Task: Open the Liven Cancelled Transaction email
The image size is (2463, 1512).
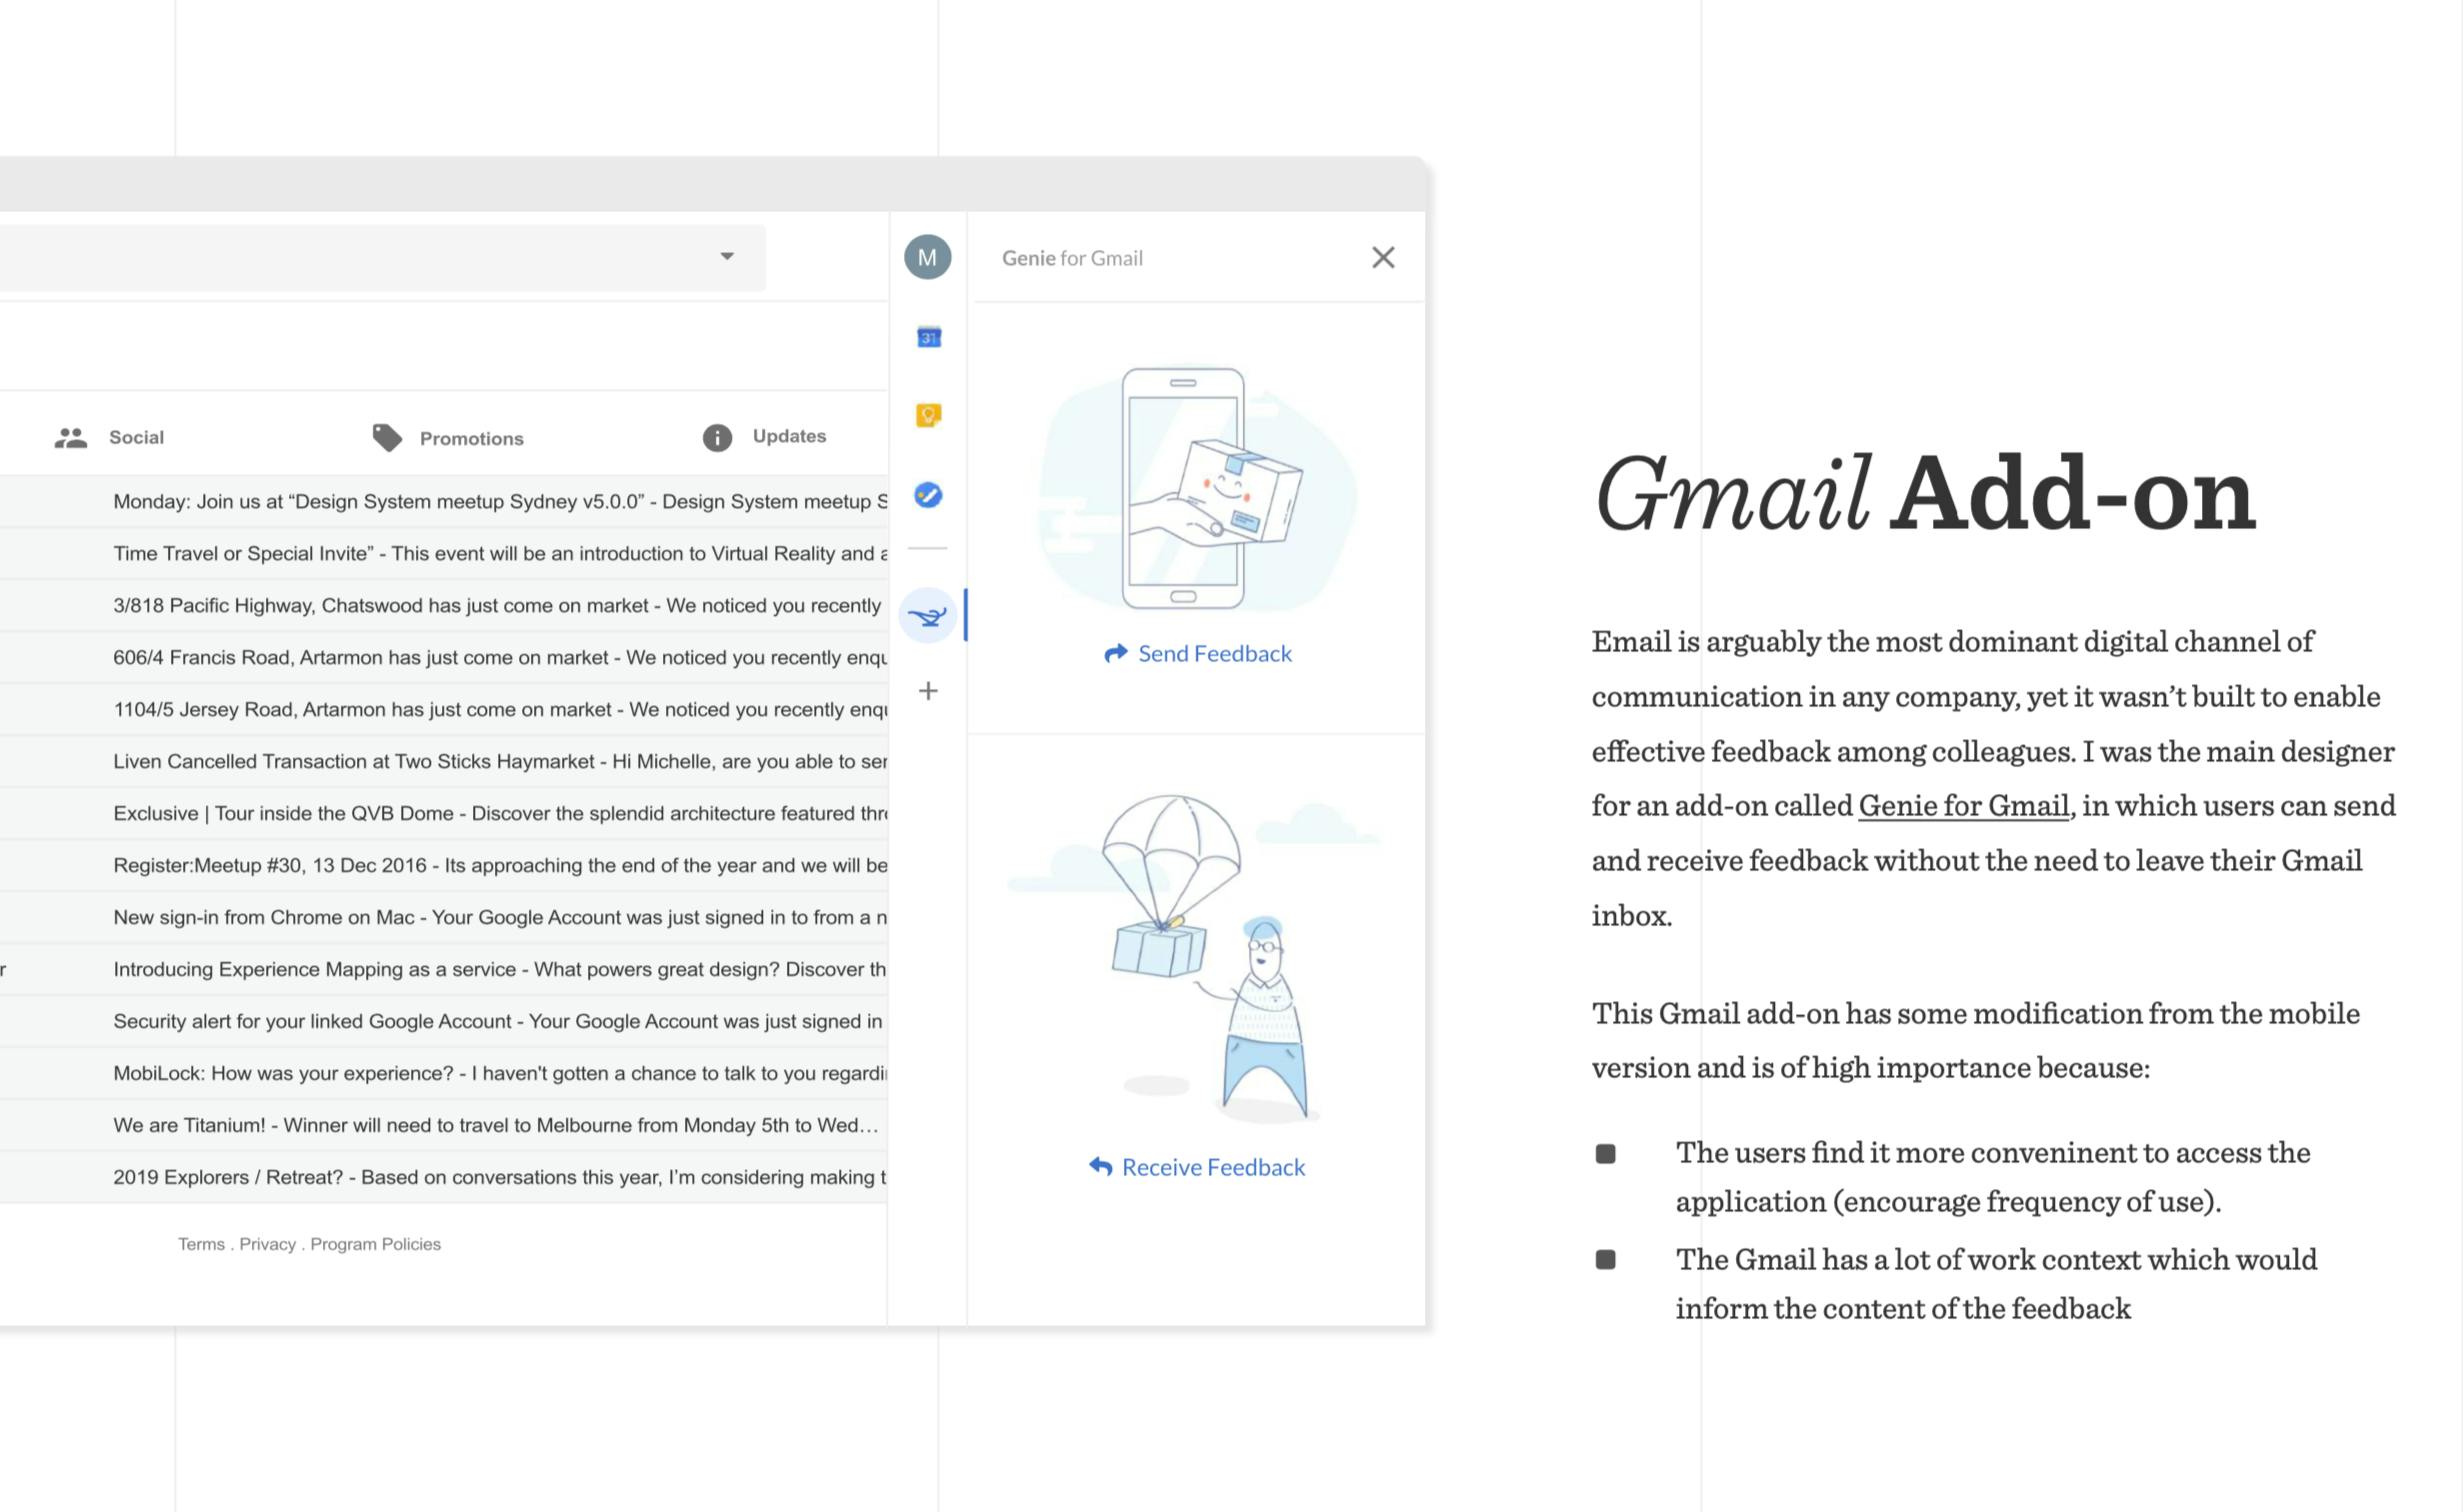Action: pyautogui.click(x=444, y=762)
